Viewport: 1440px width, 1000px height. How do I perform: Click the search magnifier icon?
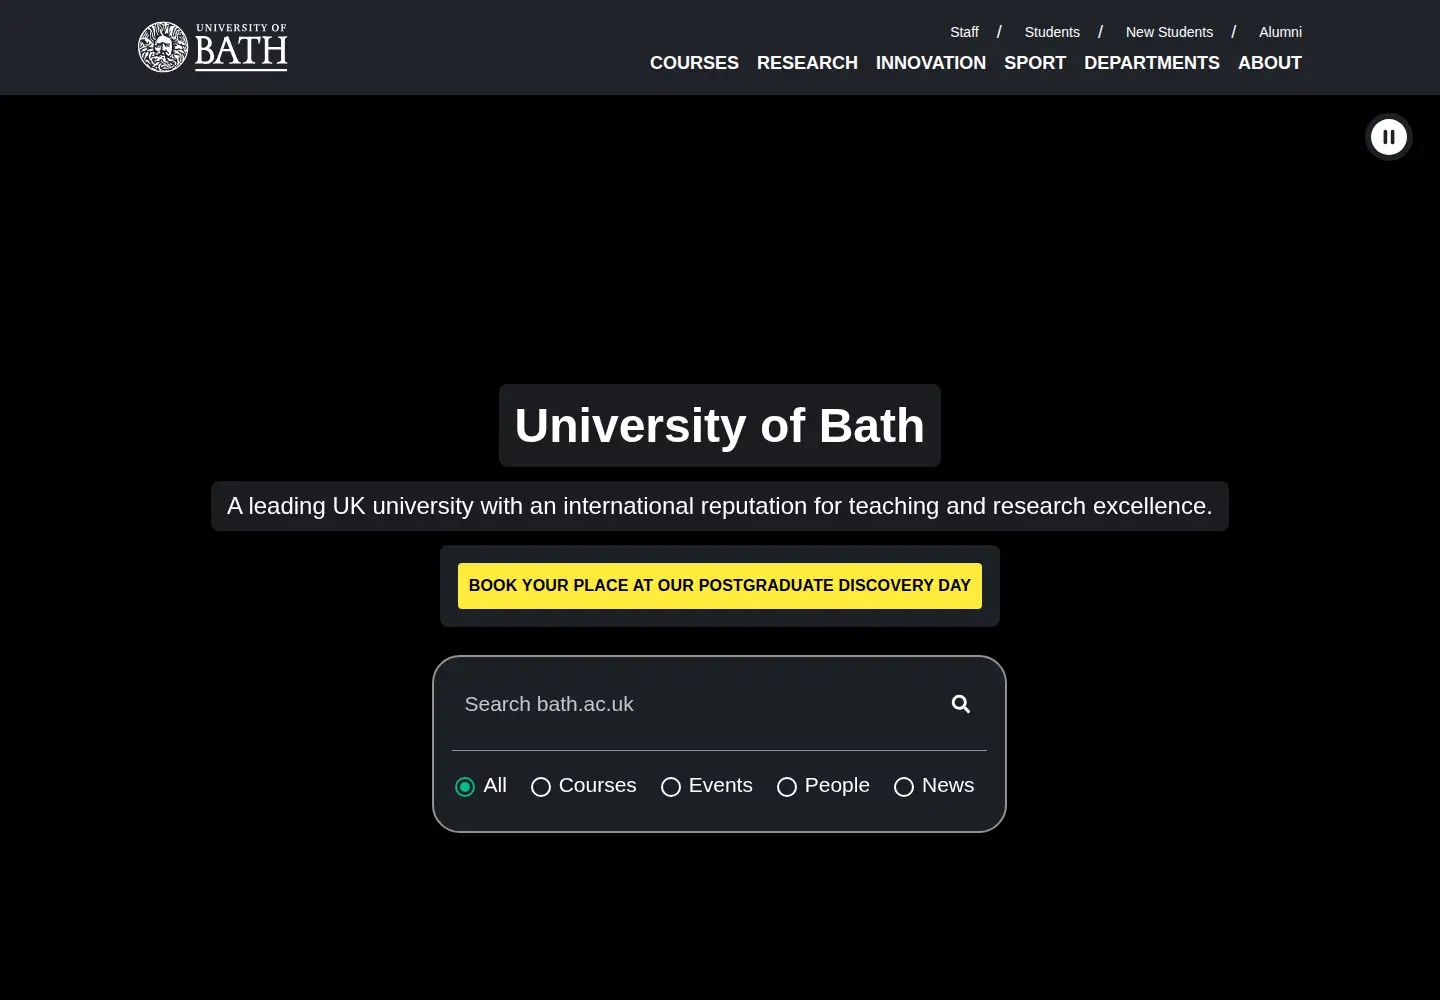tap(961, 704)
